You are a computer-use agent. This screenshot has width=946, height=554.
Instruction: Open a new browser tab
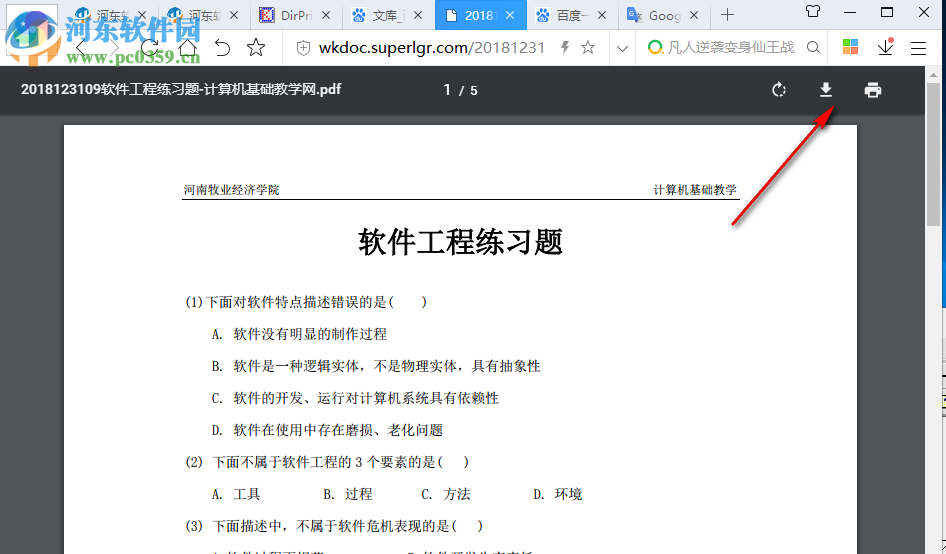(x=728, y=15)
